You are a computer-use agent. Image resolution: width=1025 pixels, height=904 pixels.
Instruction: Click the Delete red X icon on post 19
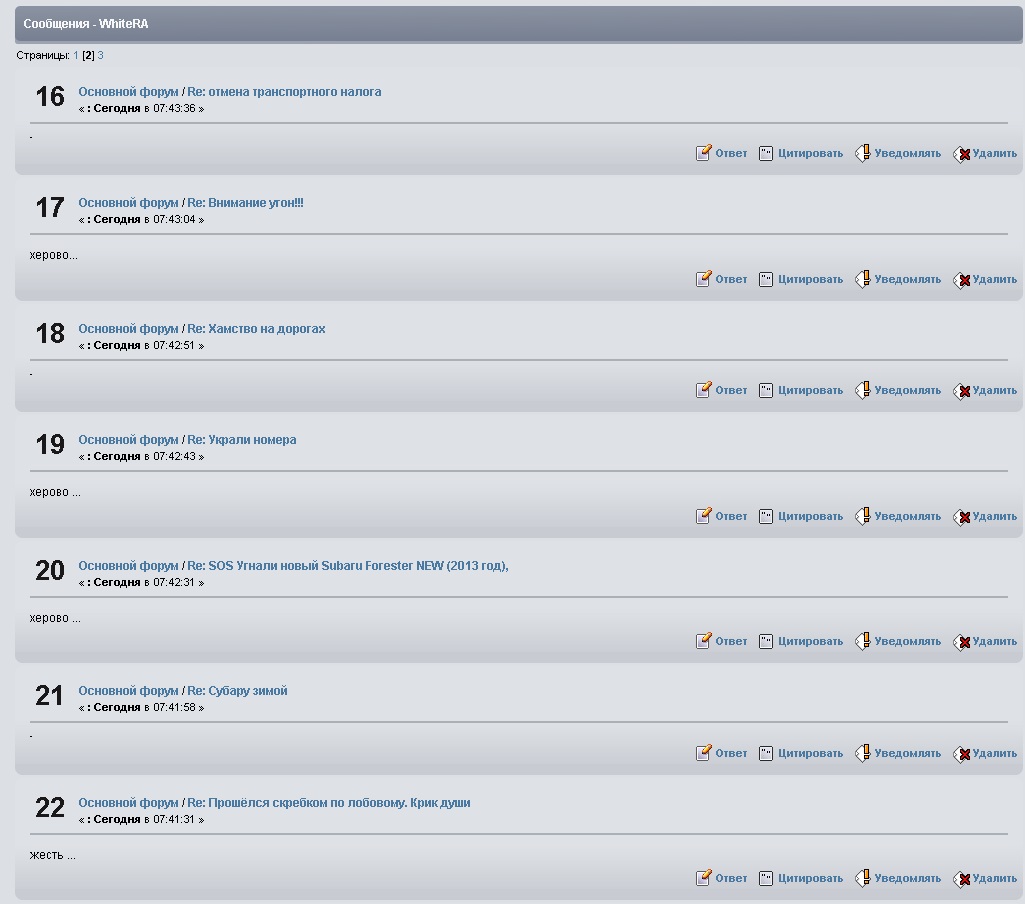pos(961,517)
